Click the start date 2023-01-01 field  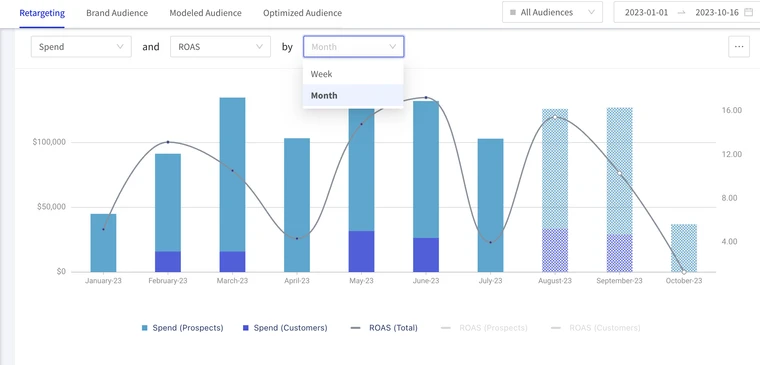point(646,13)
